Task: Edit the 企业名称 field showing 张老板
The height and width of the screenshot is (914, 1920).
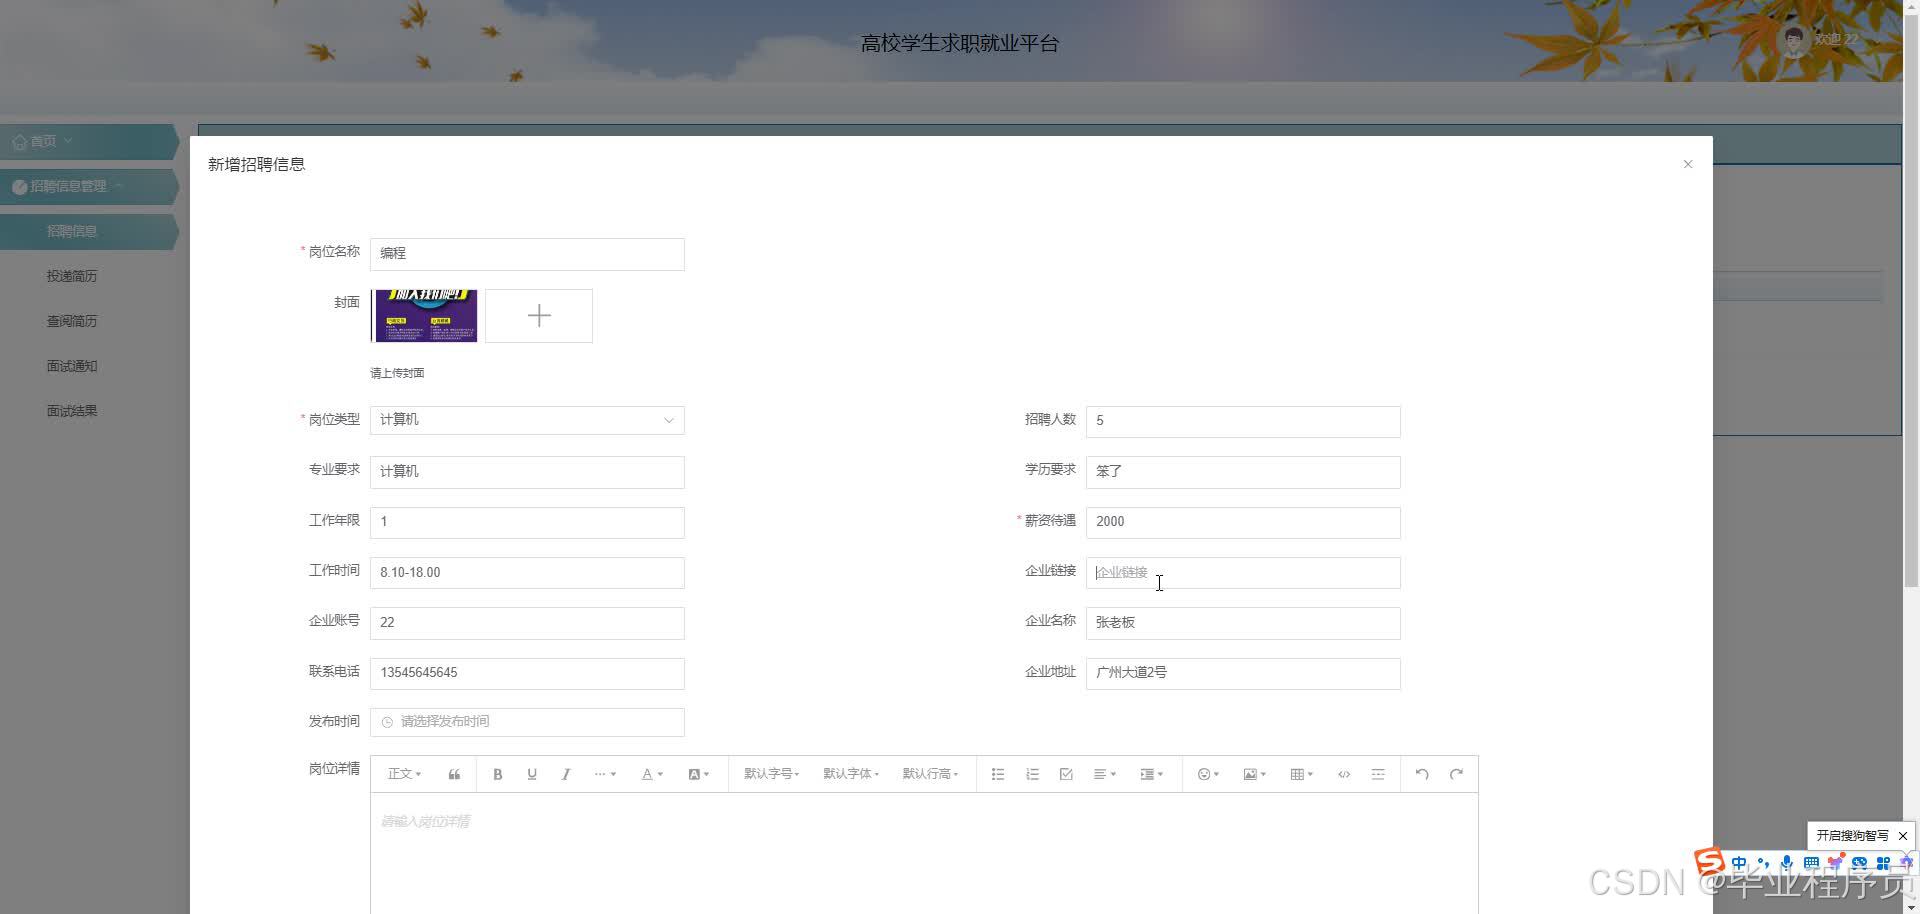Action: pyautogui.click(x=1243, y=623)
